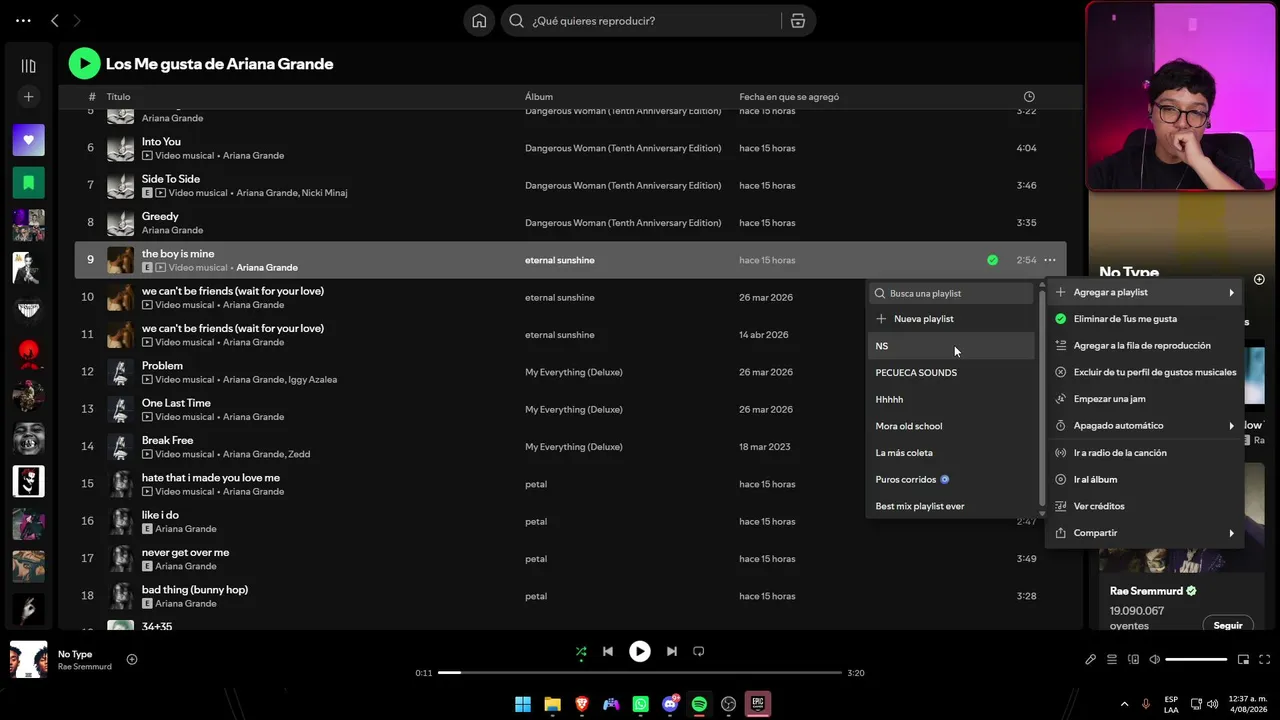Open the Brave browser from the taskbar
This screenshot has width=1280, height=720.
(582, 704)
